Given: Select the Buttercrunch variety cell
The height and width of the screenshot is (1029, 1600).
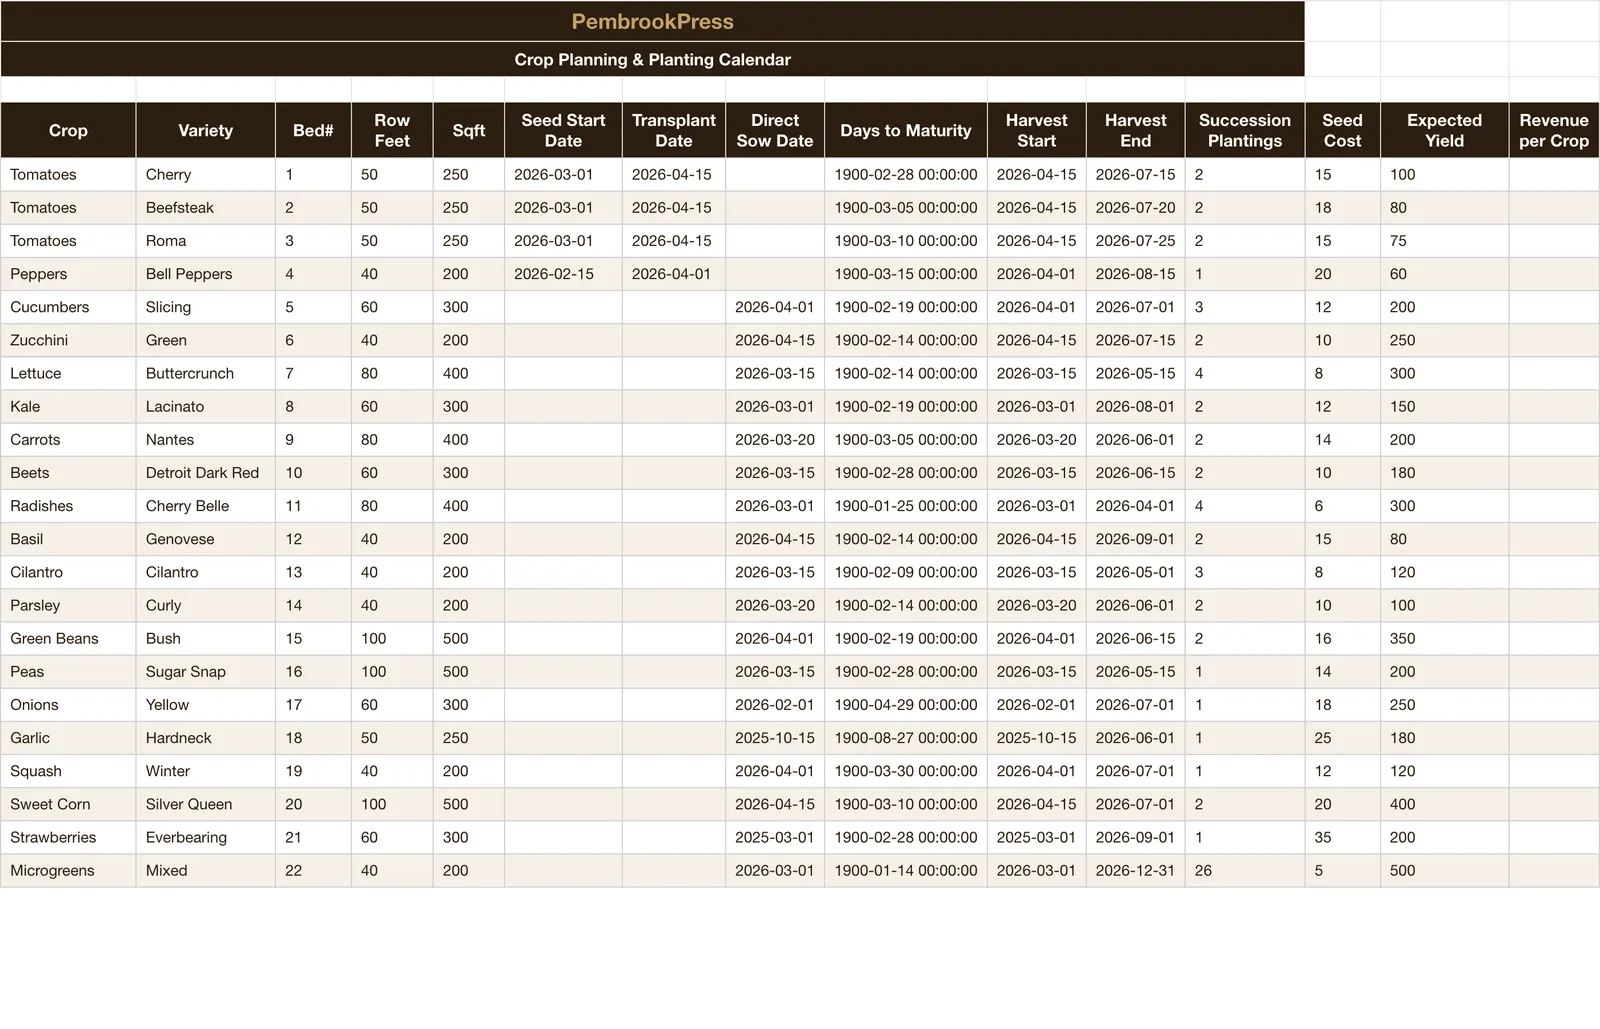Looking at the screenshot, I should point(205,373).
